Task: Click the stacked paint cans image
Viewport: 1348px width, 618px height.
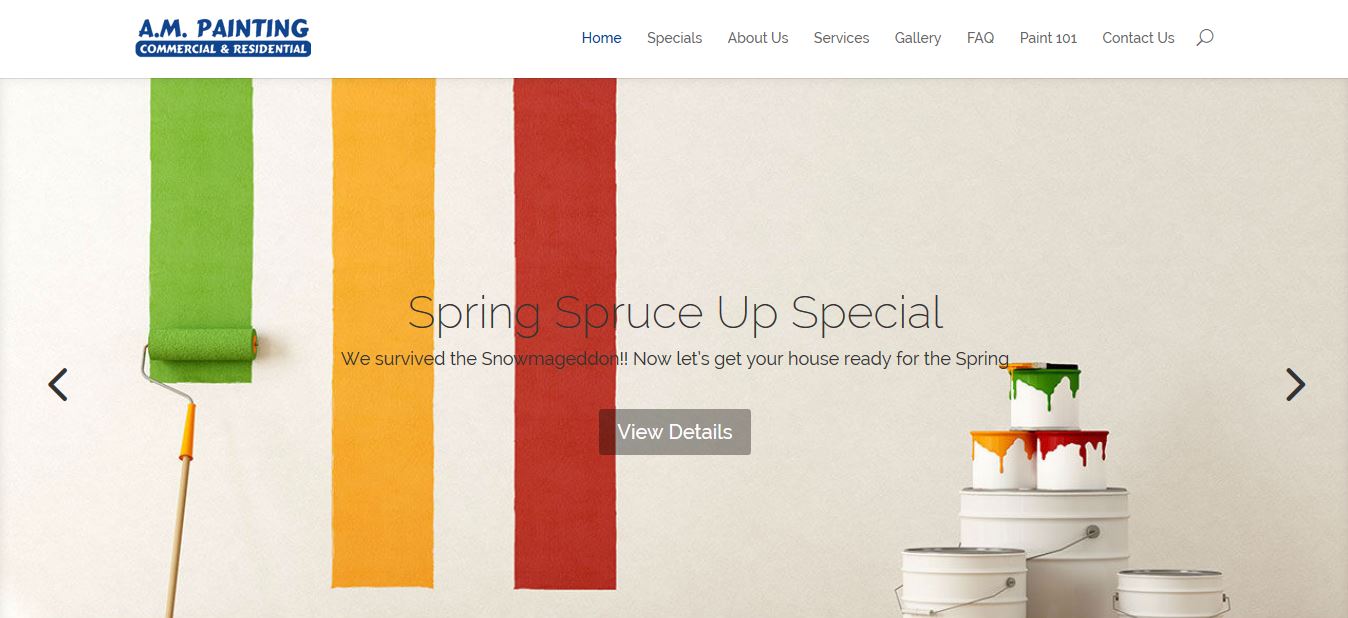Action: [1060, 492]
